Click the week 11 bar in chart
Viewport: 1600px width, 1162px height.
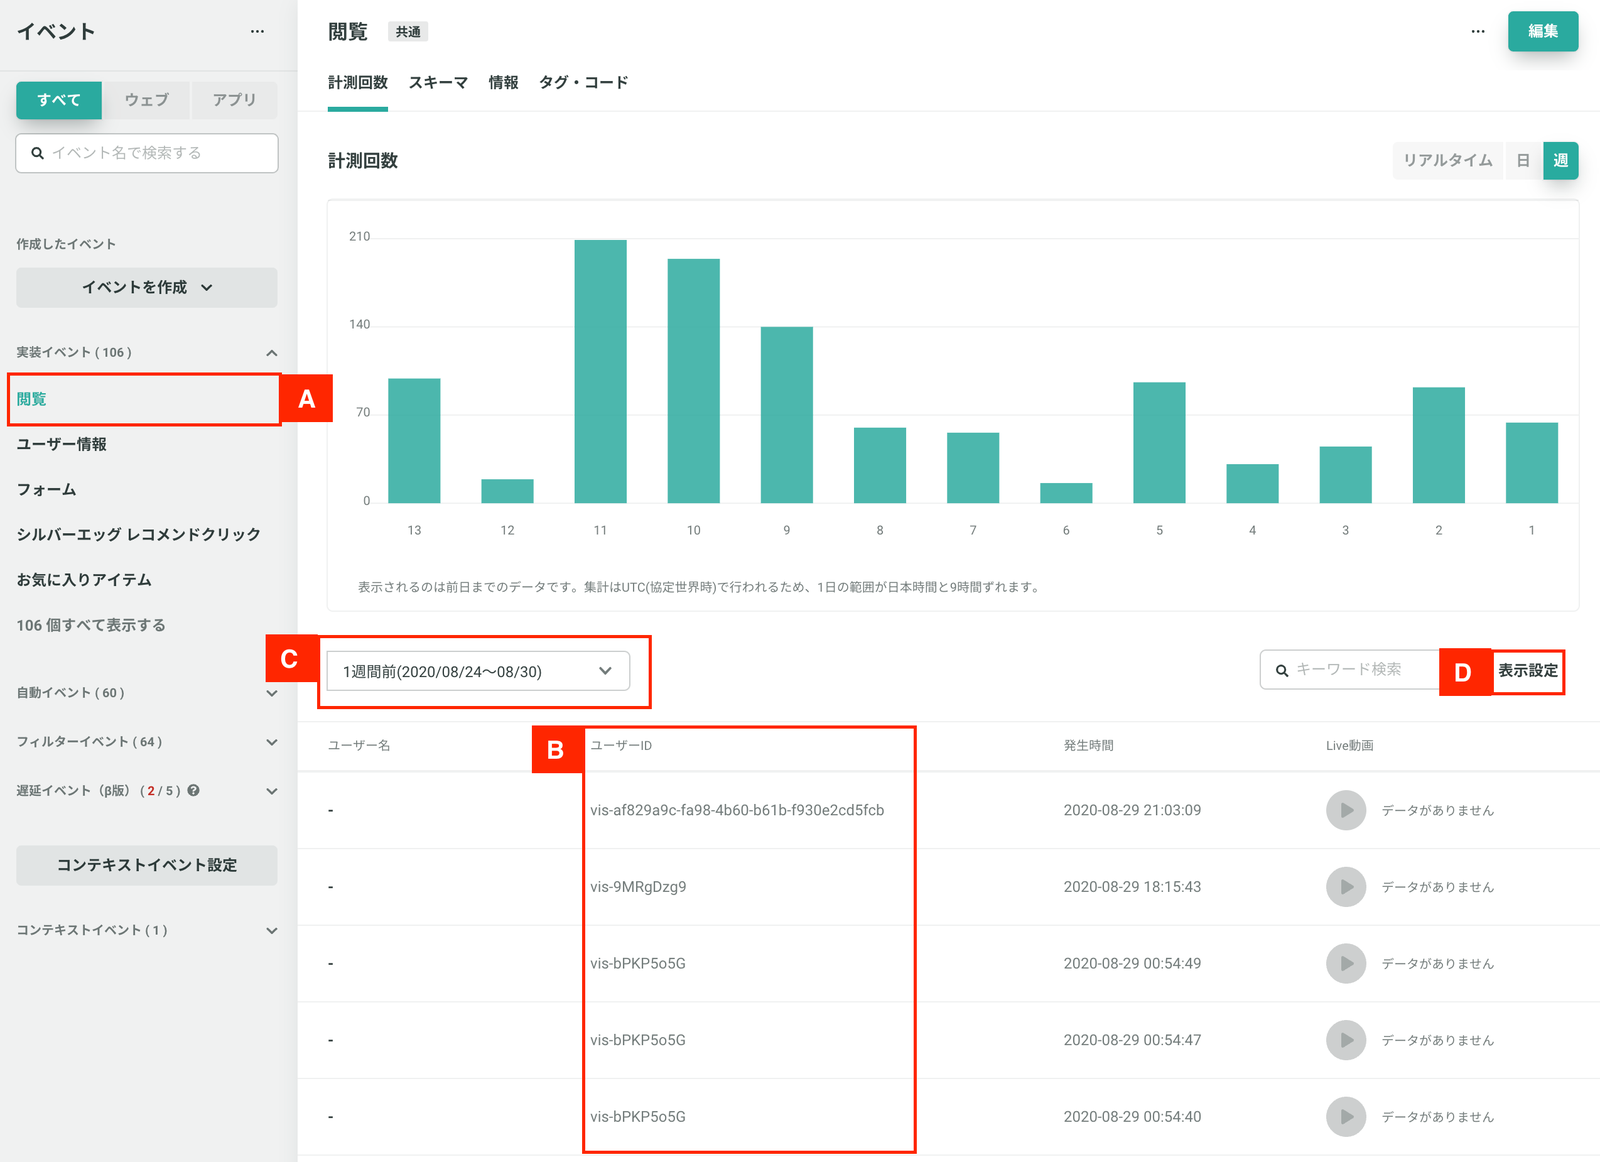(x=600, y=371)
